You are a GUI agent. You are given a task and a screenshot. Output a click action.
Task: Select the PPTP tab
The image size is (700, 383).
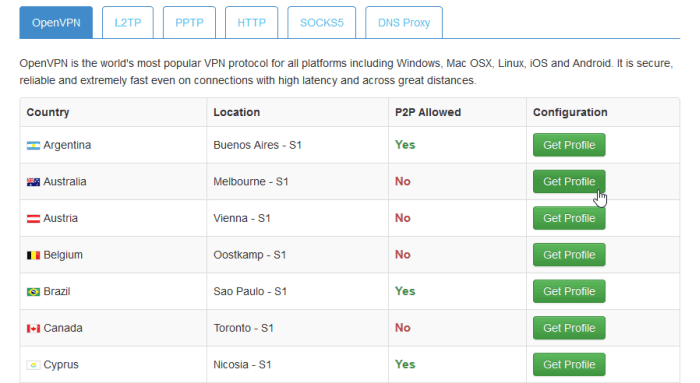click(x=189, y=22)
